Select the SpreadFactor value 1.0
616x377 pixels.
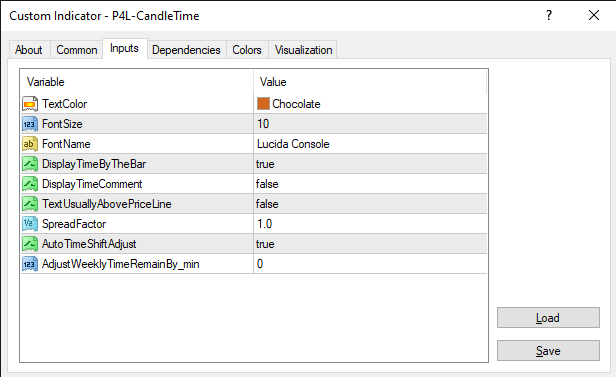264,224
